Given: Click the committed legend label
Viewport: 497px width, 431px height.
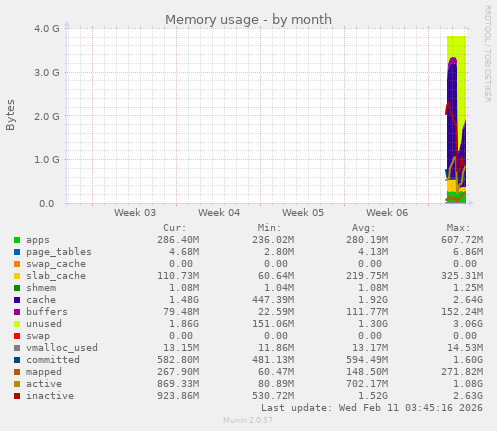Looking at the screenshot, I should pyautogui.click(x=53, y=360).
